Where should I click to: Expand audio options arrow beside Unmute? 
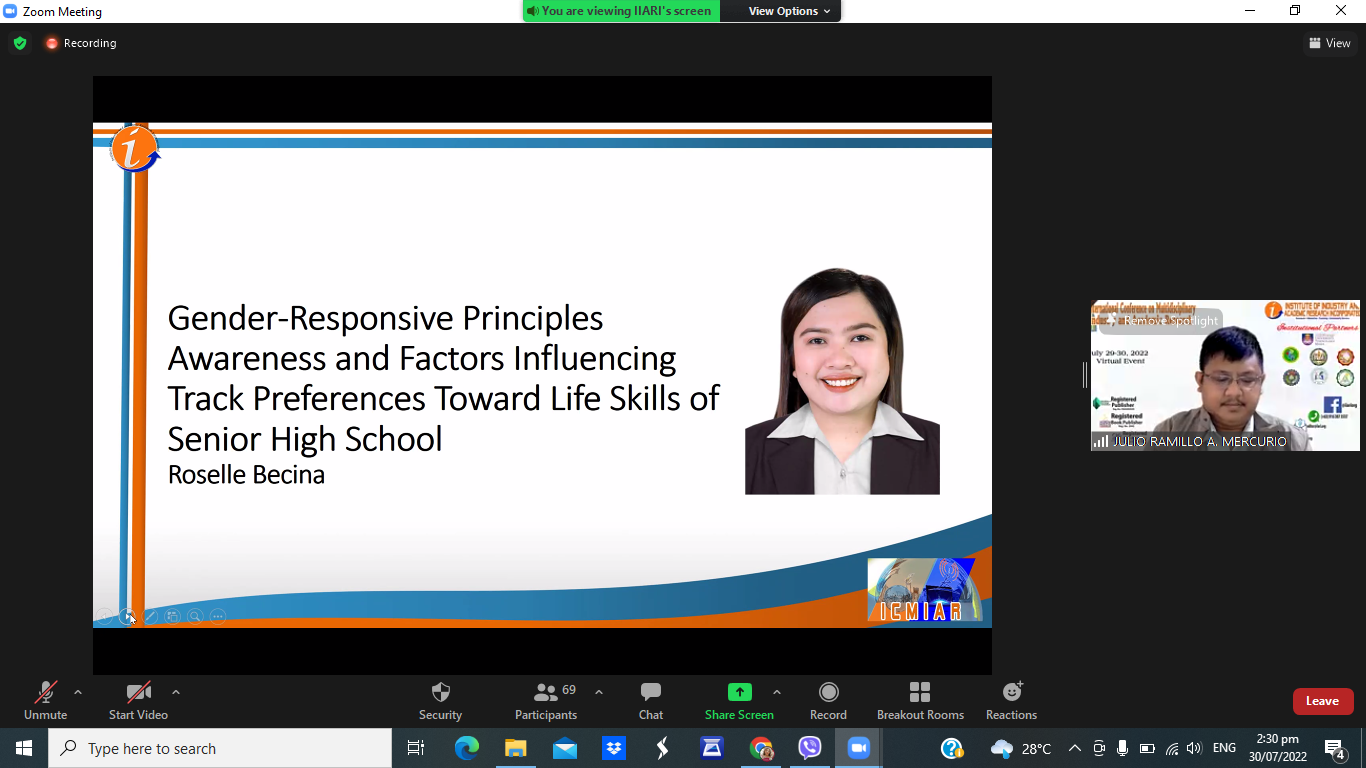click(x=78, y=692)
